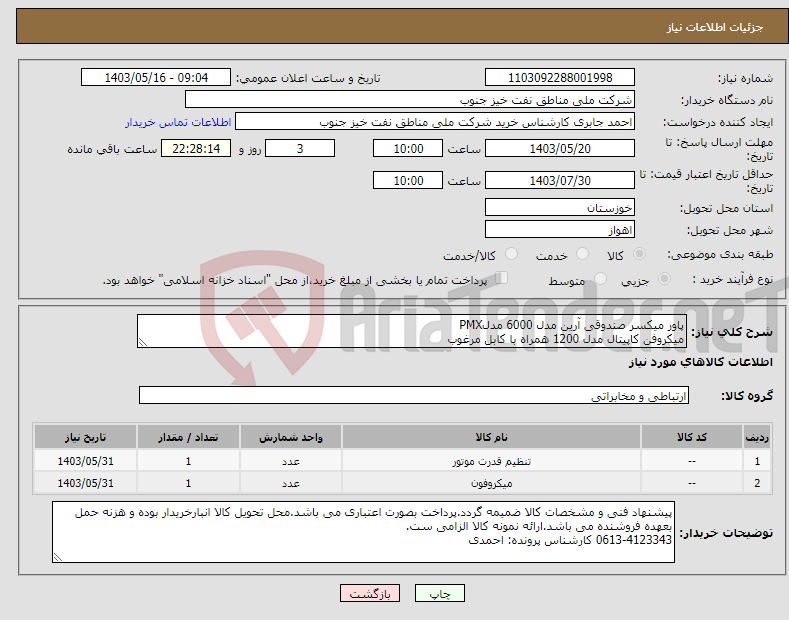This screenshot has width=789, height=620.
Task: Click the عدد unit in the تنظیم قدرت موتور row
Action: click(291, 461)
